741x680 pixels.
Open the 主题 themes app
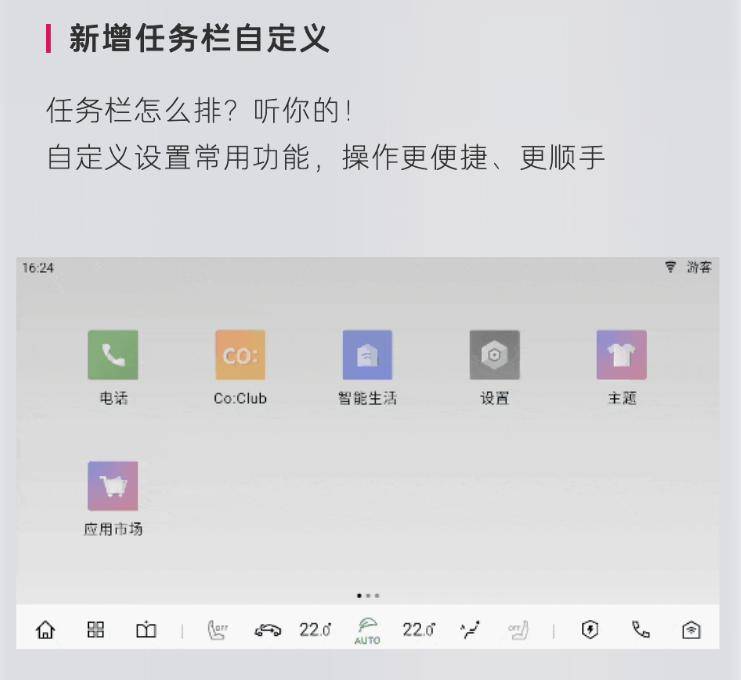click(x=621, y=355)
